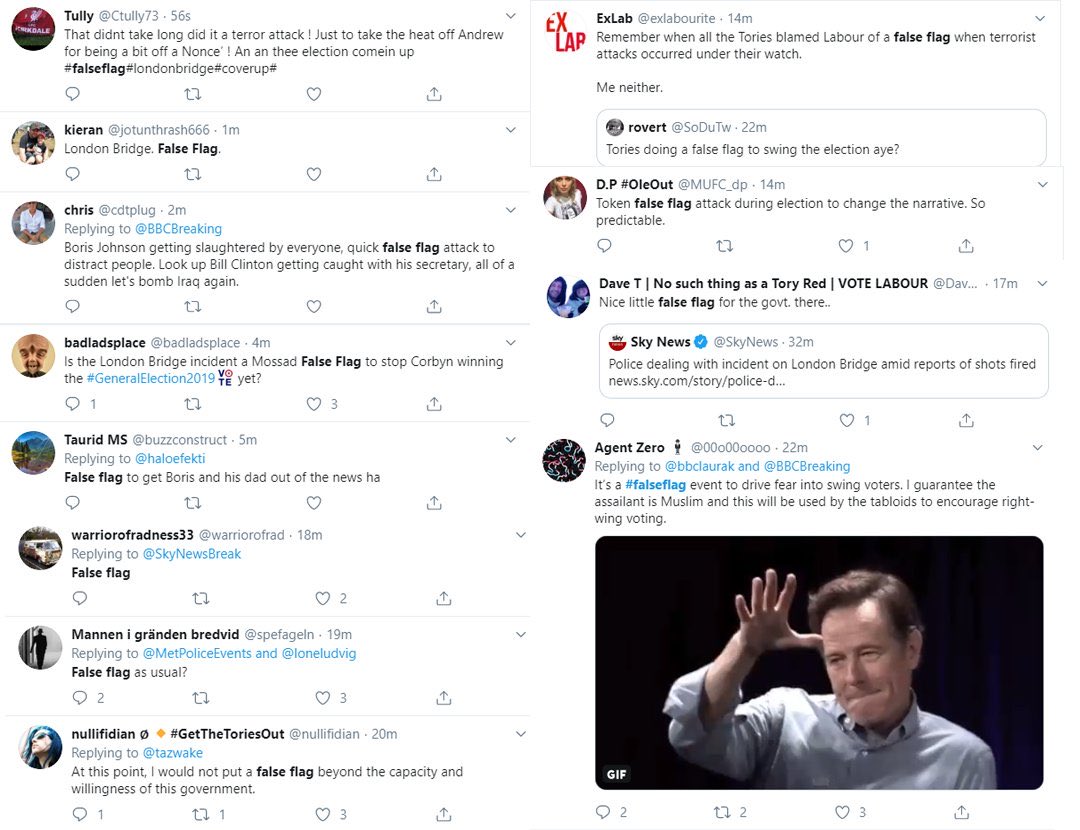Share the D.P #OleOut tweet
This screenshot has width=1080, height=830.
point(966,246)
